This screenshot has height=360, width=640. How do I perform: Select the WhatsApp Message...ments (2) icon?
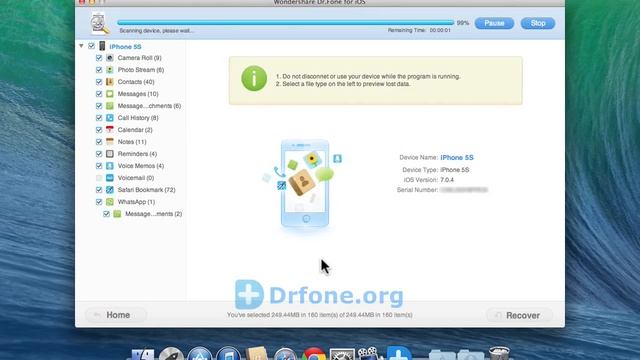(117, 214)
